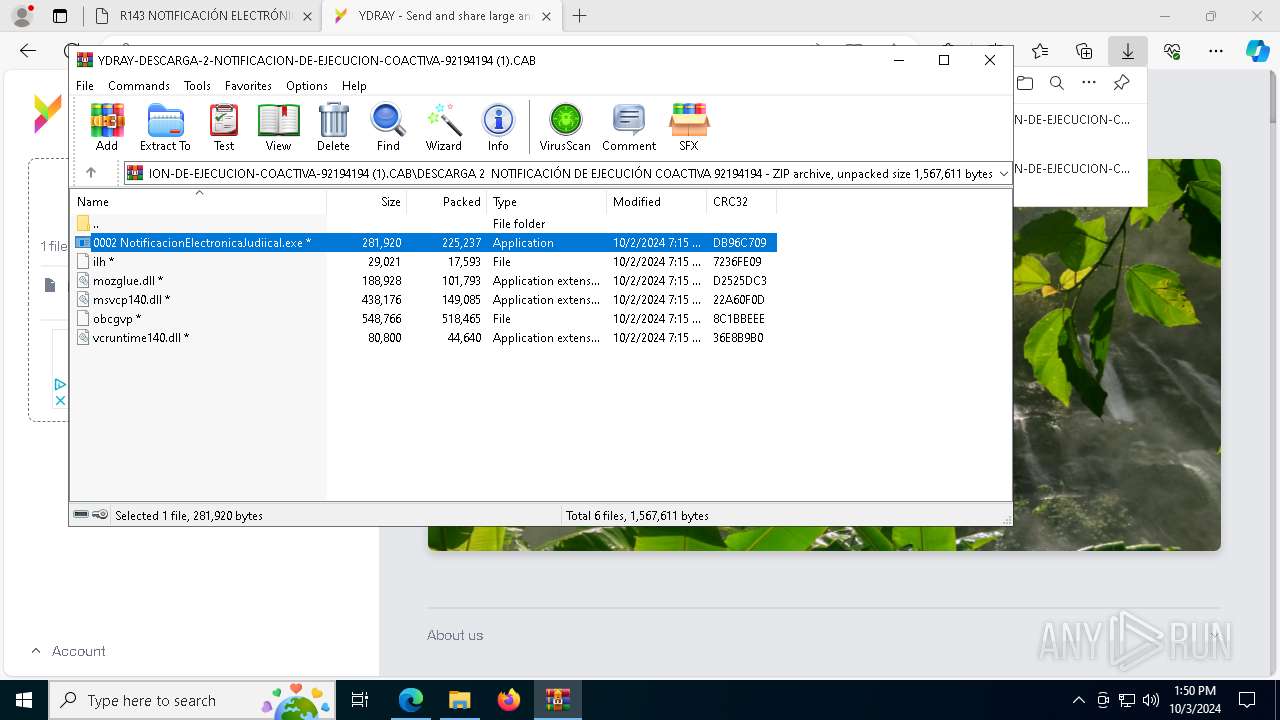This screenshot has height=720, width=1280.
Task: Run VirusScan on the archive
Action: tap(565, 127)
